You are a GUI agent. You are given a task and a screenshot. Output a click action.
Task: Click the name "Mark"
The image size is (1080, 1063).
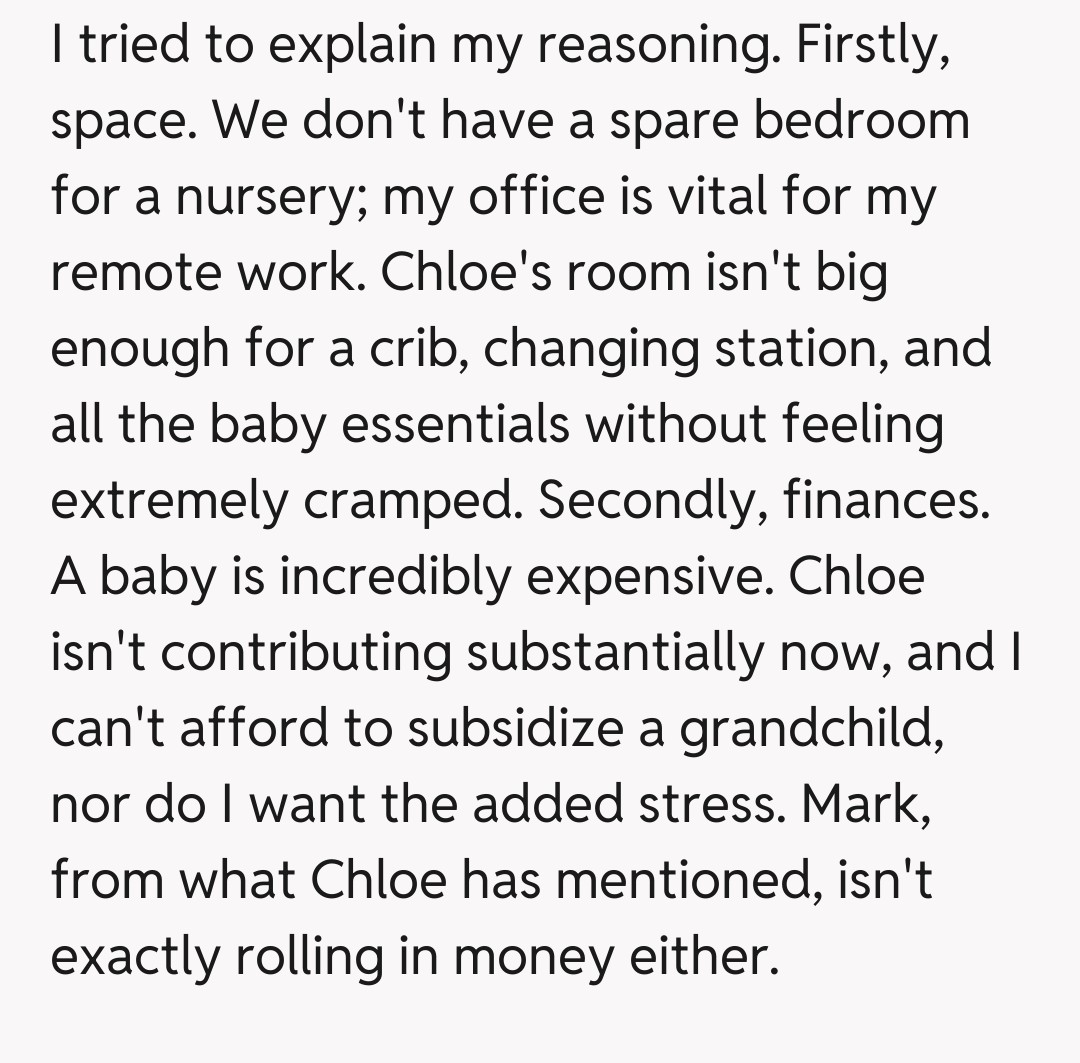[x=870, y=805]
